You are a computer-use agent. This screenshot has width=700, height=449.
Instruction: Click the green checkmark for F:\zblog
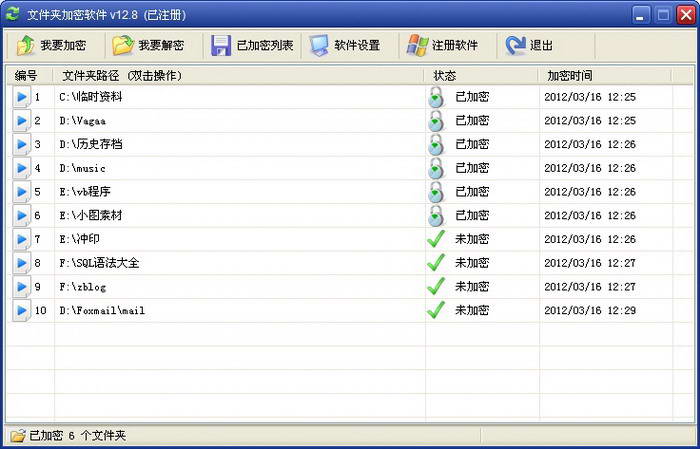click(436, 286)
